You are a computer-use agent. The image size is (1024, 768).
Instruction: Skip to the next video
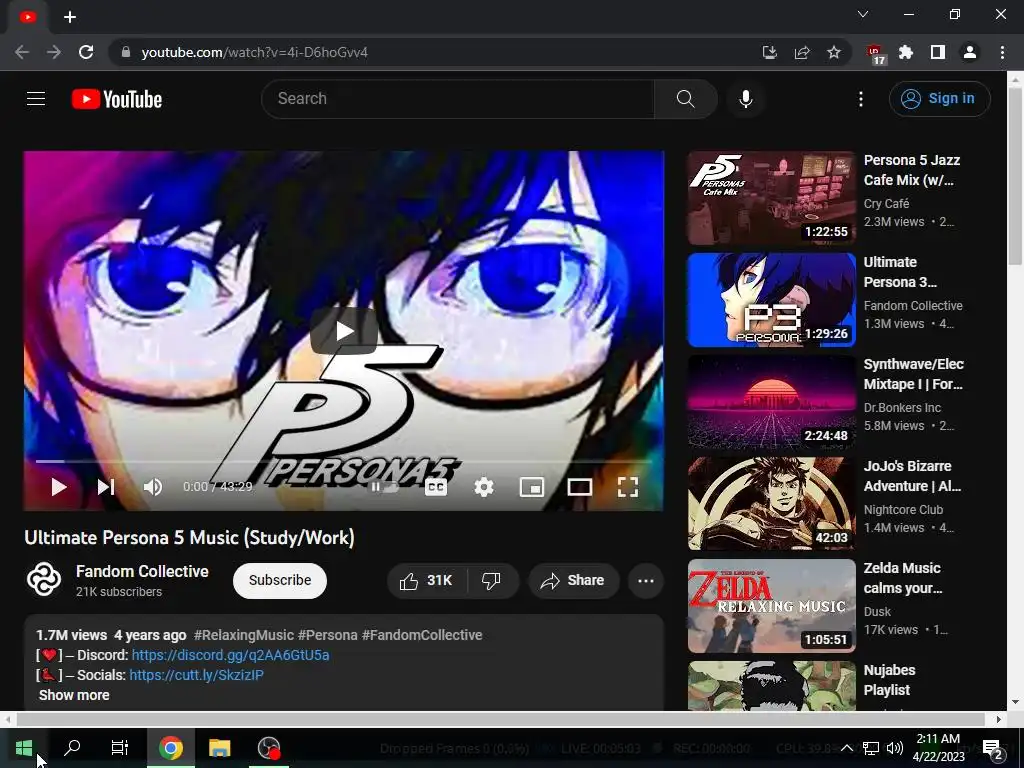point(106,487)
